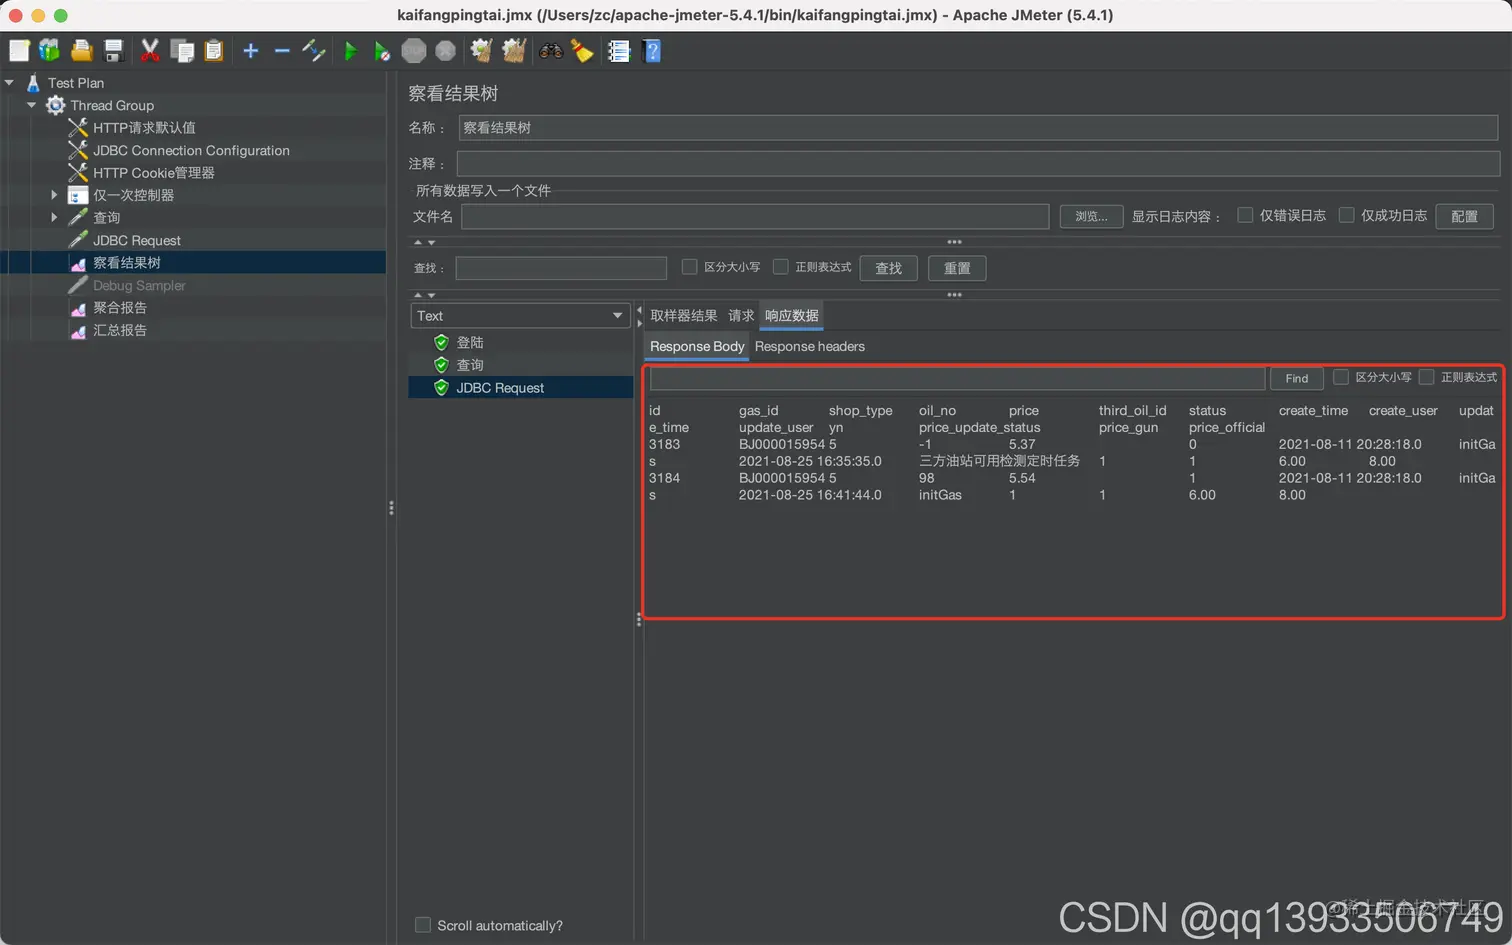Enable 仅错误日志 checkbox
Image resolution: width=1512 pixels, height=945 pixels.
point(1245,215)
